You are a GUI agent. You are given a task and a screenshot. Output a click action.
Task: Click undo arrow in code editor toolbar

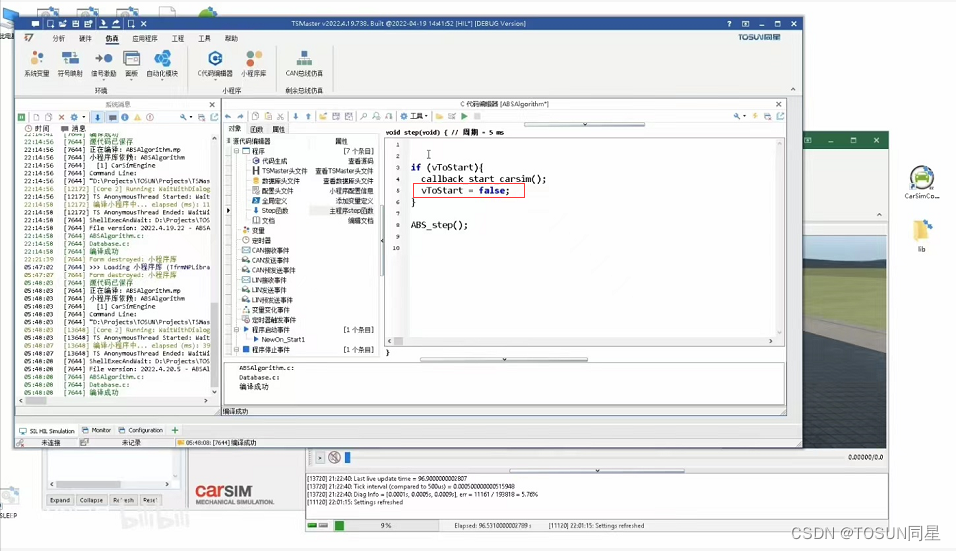[x=228, y=116]
